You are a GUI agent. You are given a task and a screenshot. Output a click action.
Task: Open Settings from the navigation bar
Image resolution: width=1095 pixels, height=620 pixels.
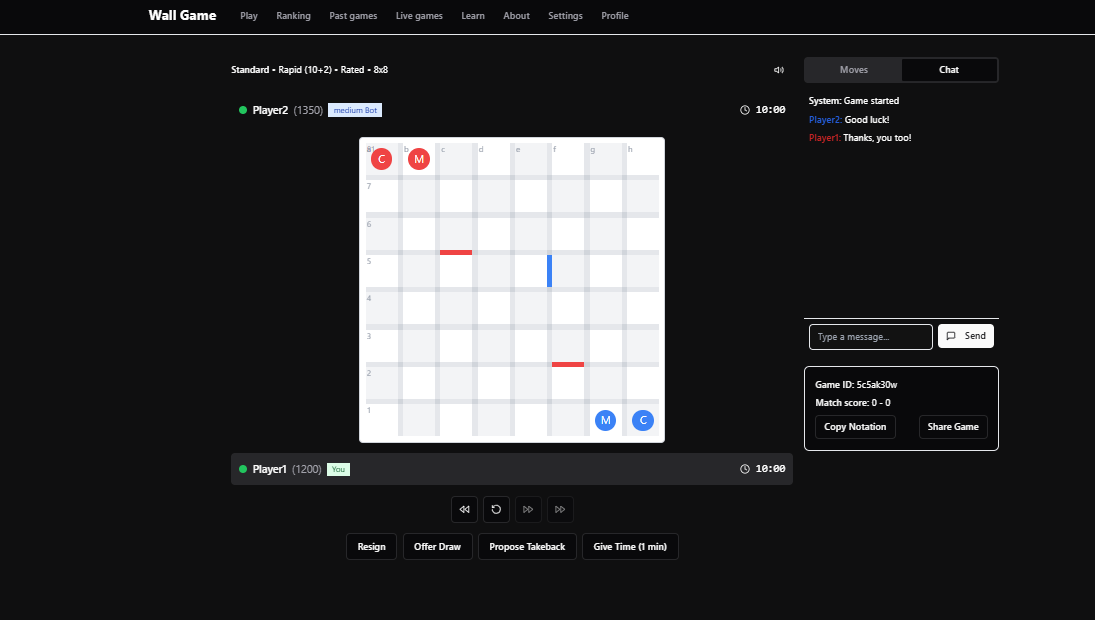click(565, 16)
